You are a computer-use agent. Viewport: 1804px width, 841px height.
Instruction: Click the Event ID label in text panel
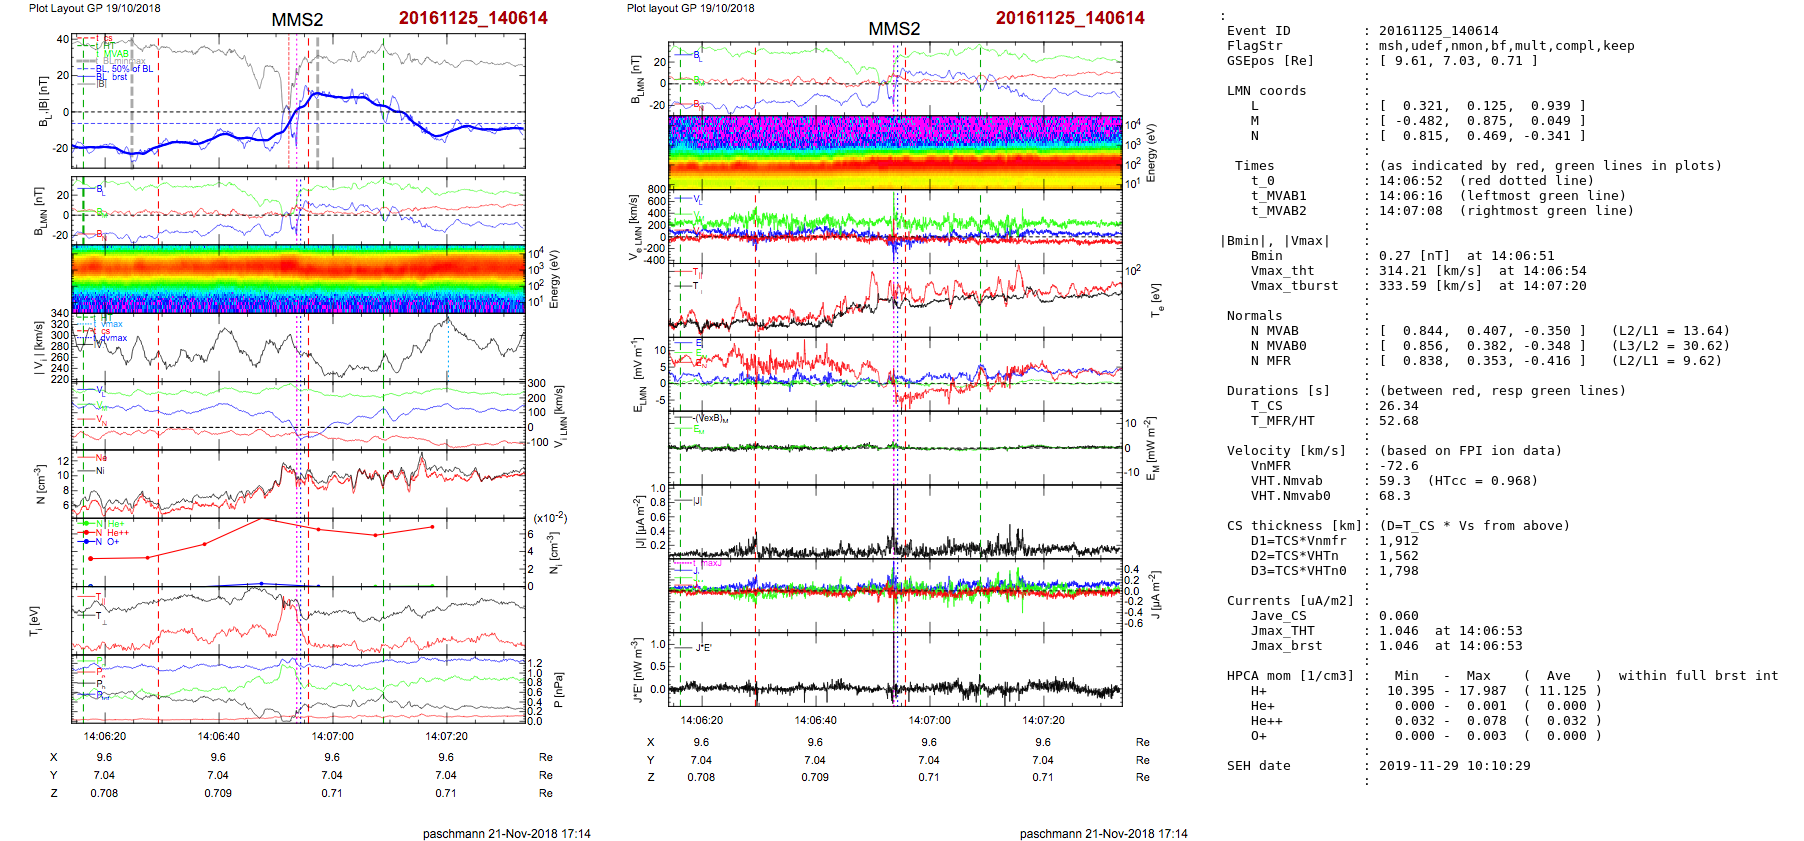click(1258, 31)
